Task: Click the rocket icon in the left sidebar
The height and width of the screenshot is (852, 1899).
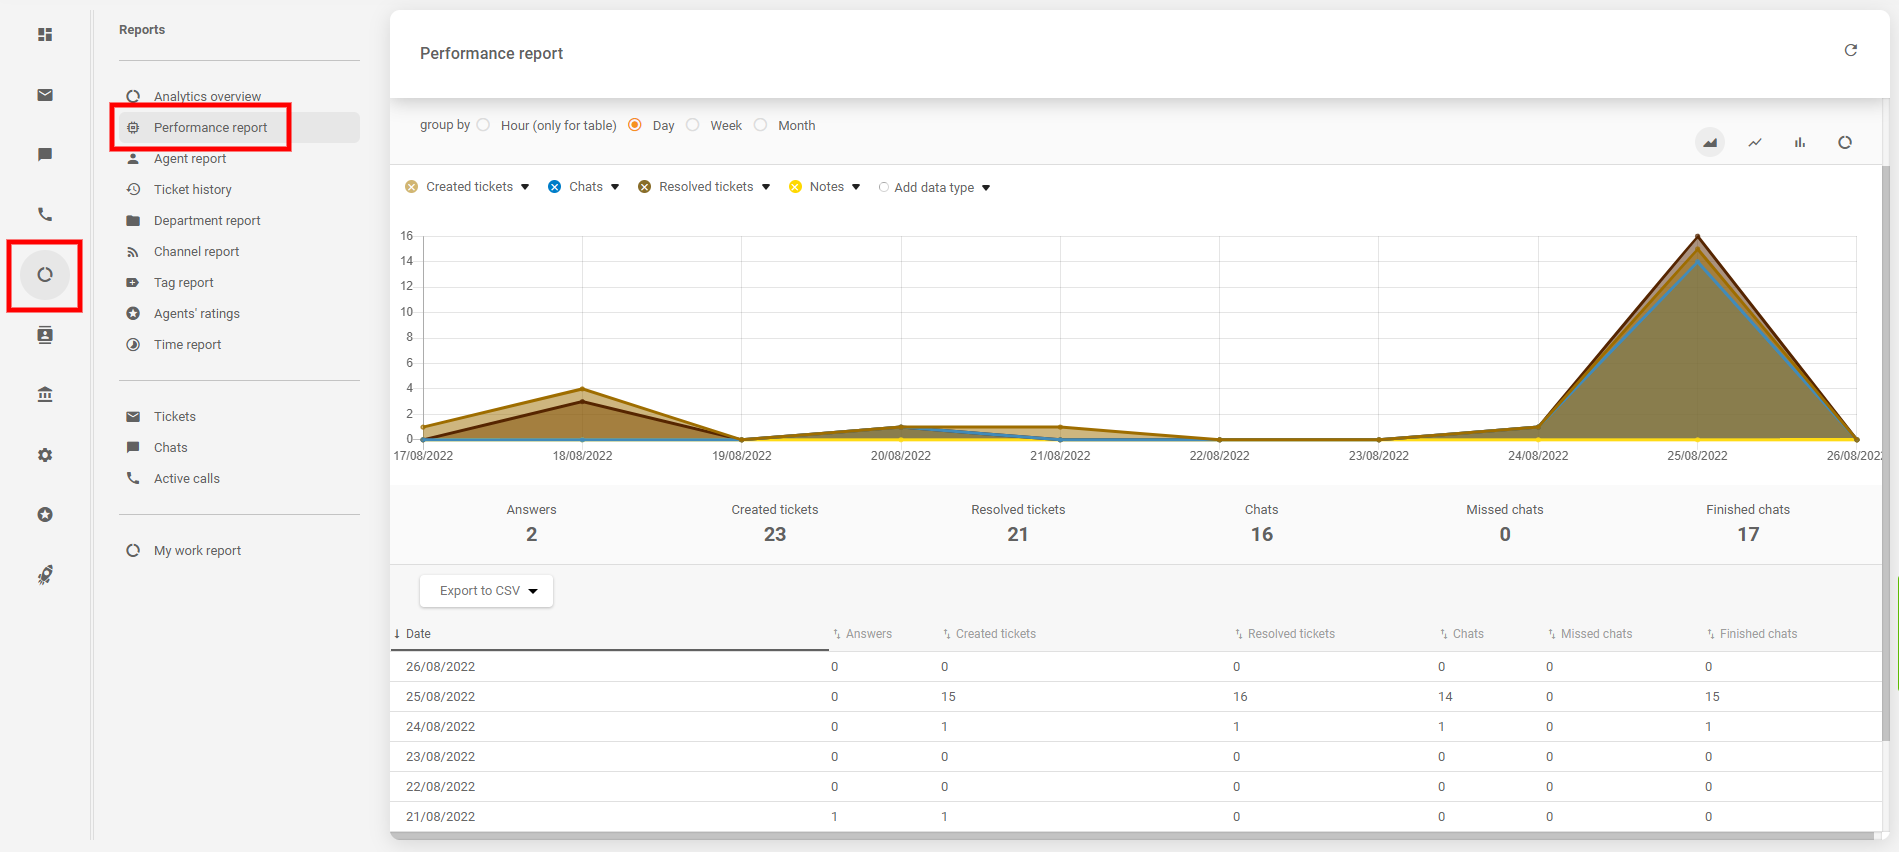Action: click(x=45, y=575)
